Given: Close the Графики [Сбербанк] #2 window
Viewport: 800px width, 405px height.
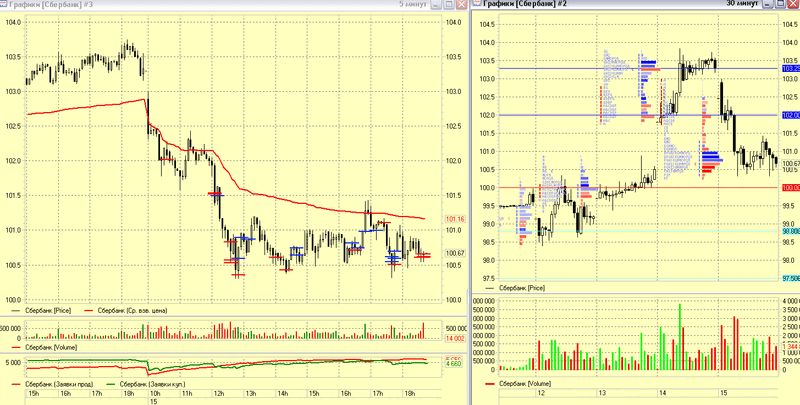Looking at the screenshot, I should click(x=793, y=4).
